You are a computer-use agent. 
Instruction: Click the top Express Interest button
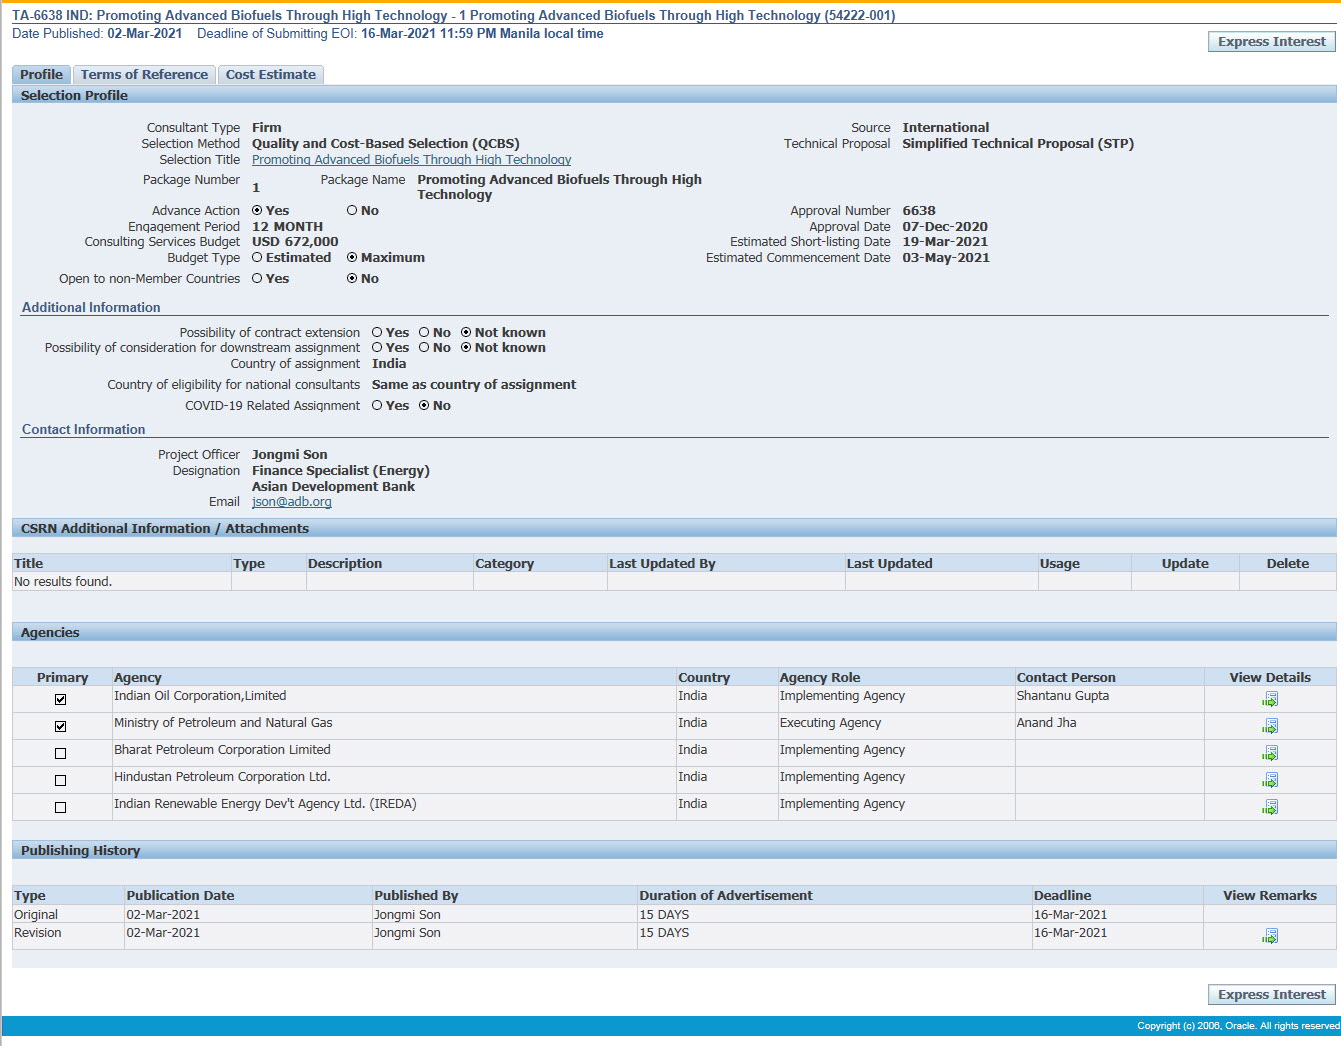coord(1272,41)
